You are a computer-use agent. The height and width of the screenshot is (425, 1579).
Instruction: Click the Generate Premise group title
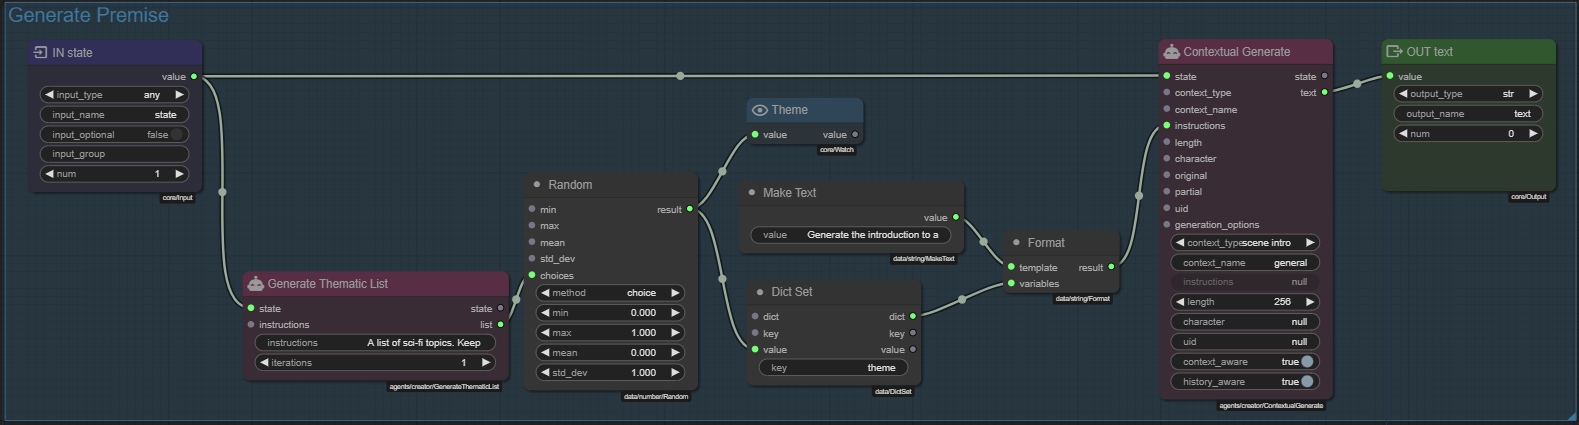[88, 15]
